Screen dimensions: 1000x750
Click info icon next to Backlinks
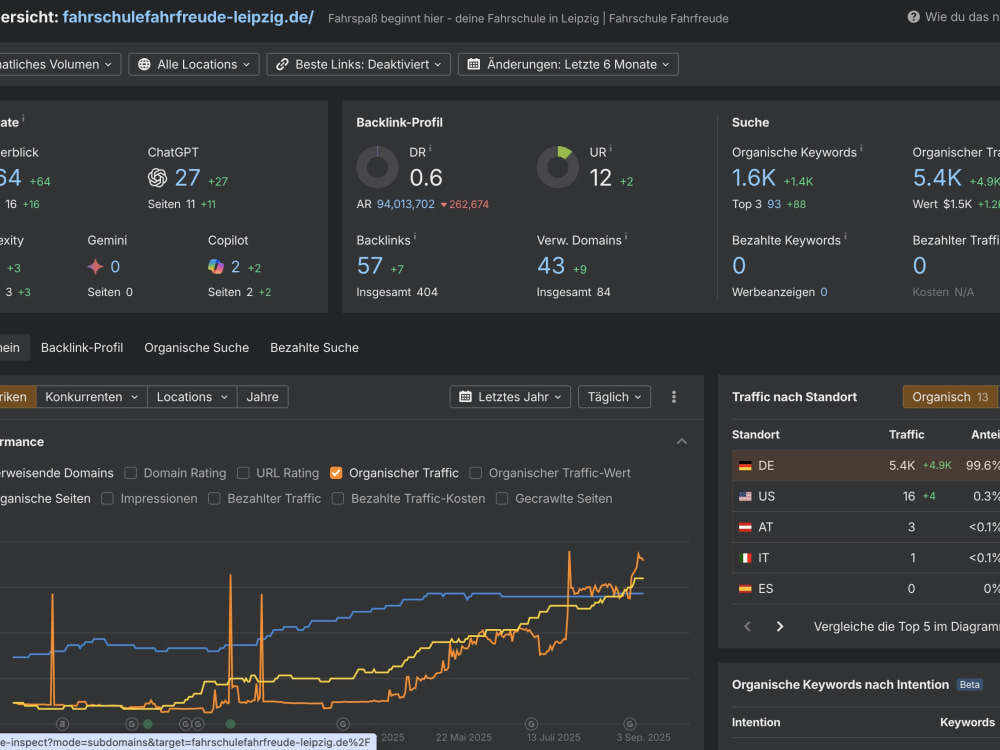click(415, 237)
